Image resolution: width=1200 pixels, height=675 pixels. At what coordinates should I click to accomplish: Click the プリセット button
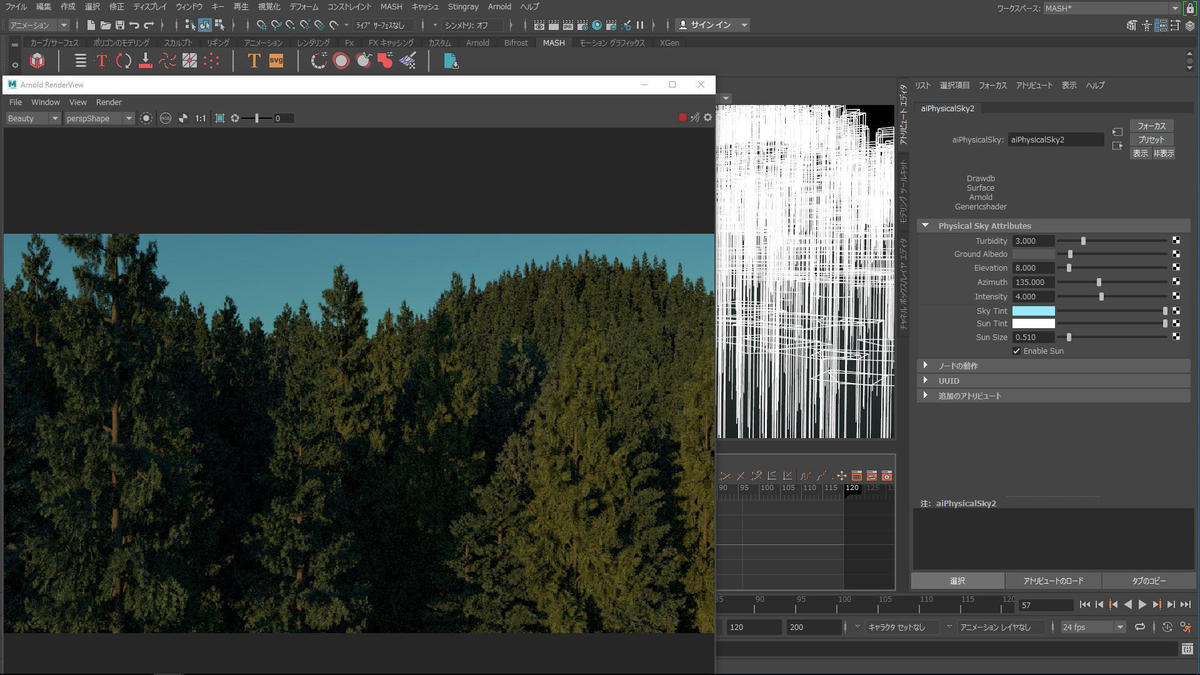pos(1152,140)
